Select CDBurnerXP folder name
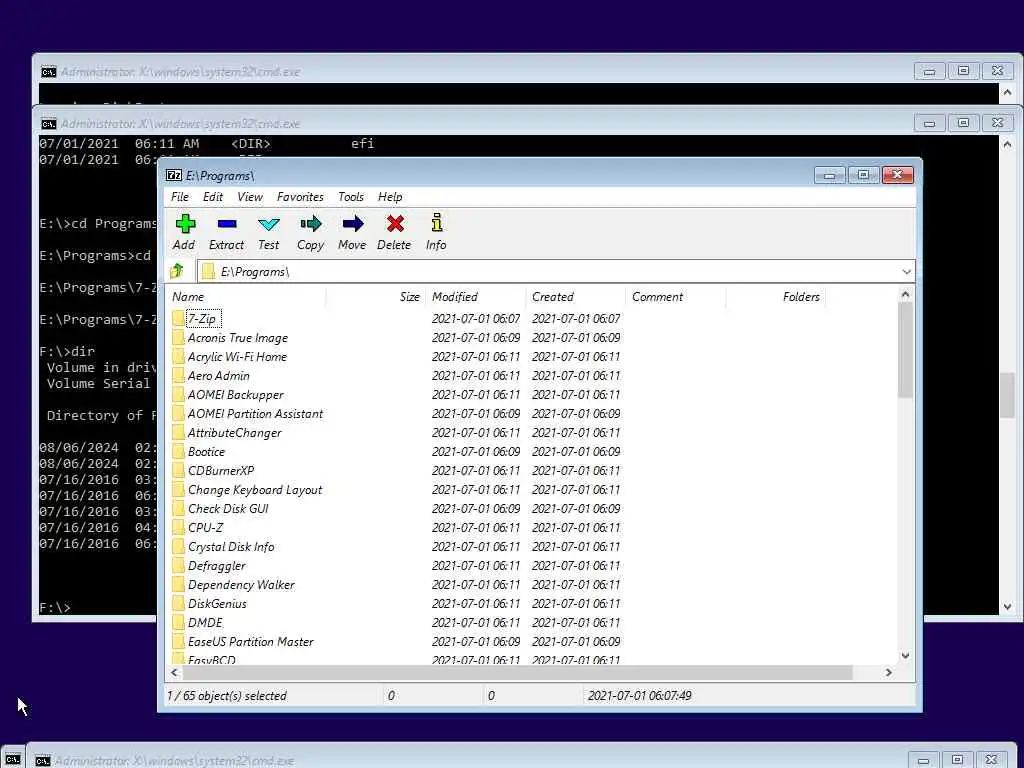 [221, 470]
